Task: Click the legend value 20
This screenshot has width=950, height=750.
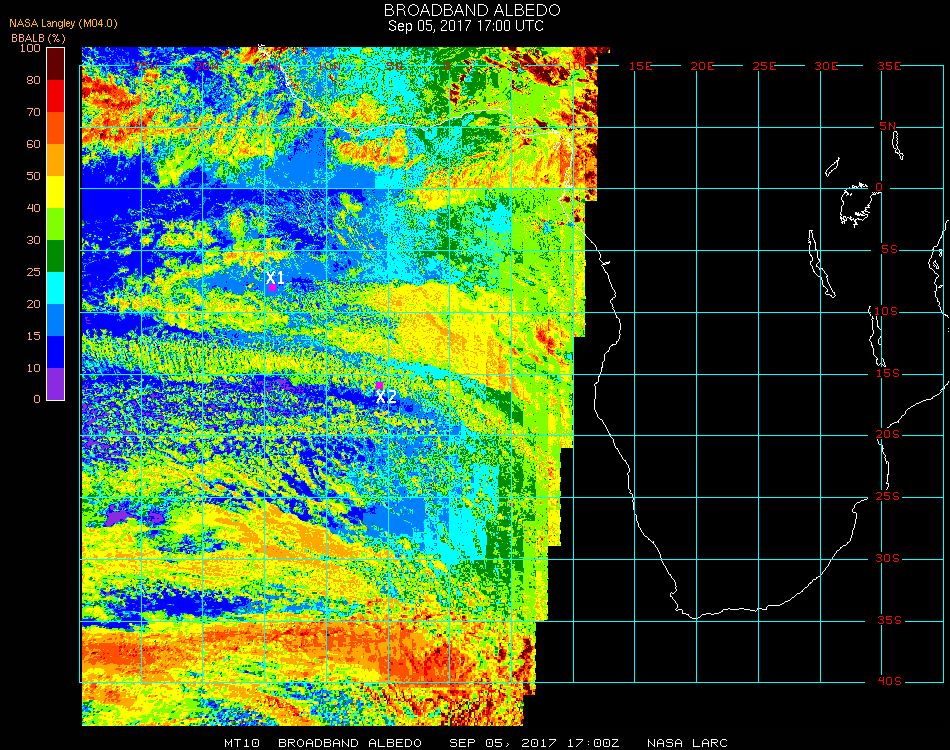Action: tap(33, 304)
